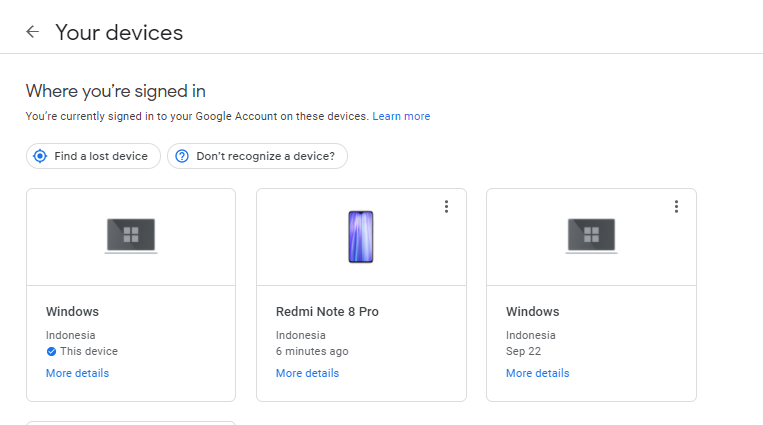The image size is (763, 425).
Task: View More details for this Windows device
Action: [77, 374]
